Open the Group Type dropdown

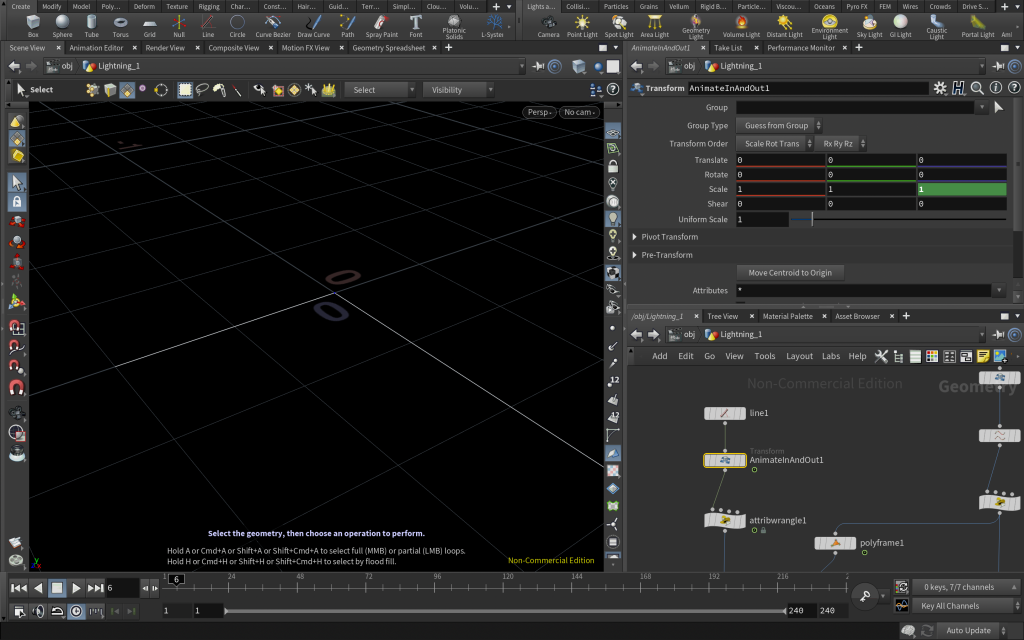tap(779, 125)
